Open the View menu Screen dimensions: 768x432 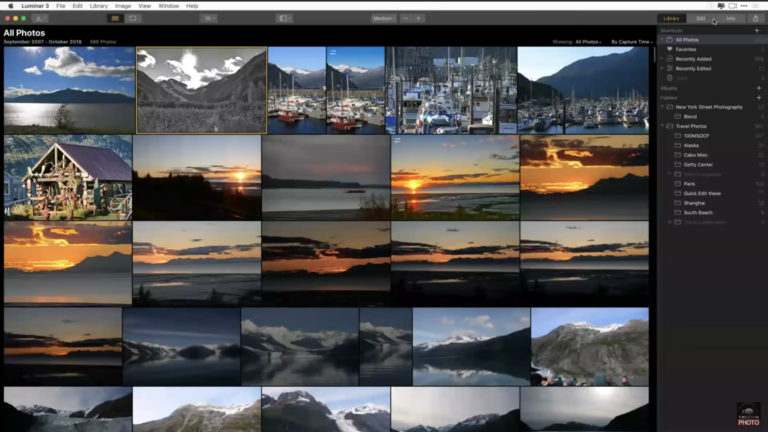pos(144,6)
